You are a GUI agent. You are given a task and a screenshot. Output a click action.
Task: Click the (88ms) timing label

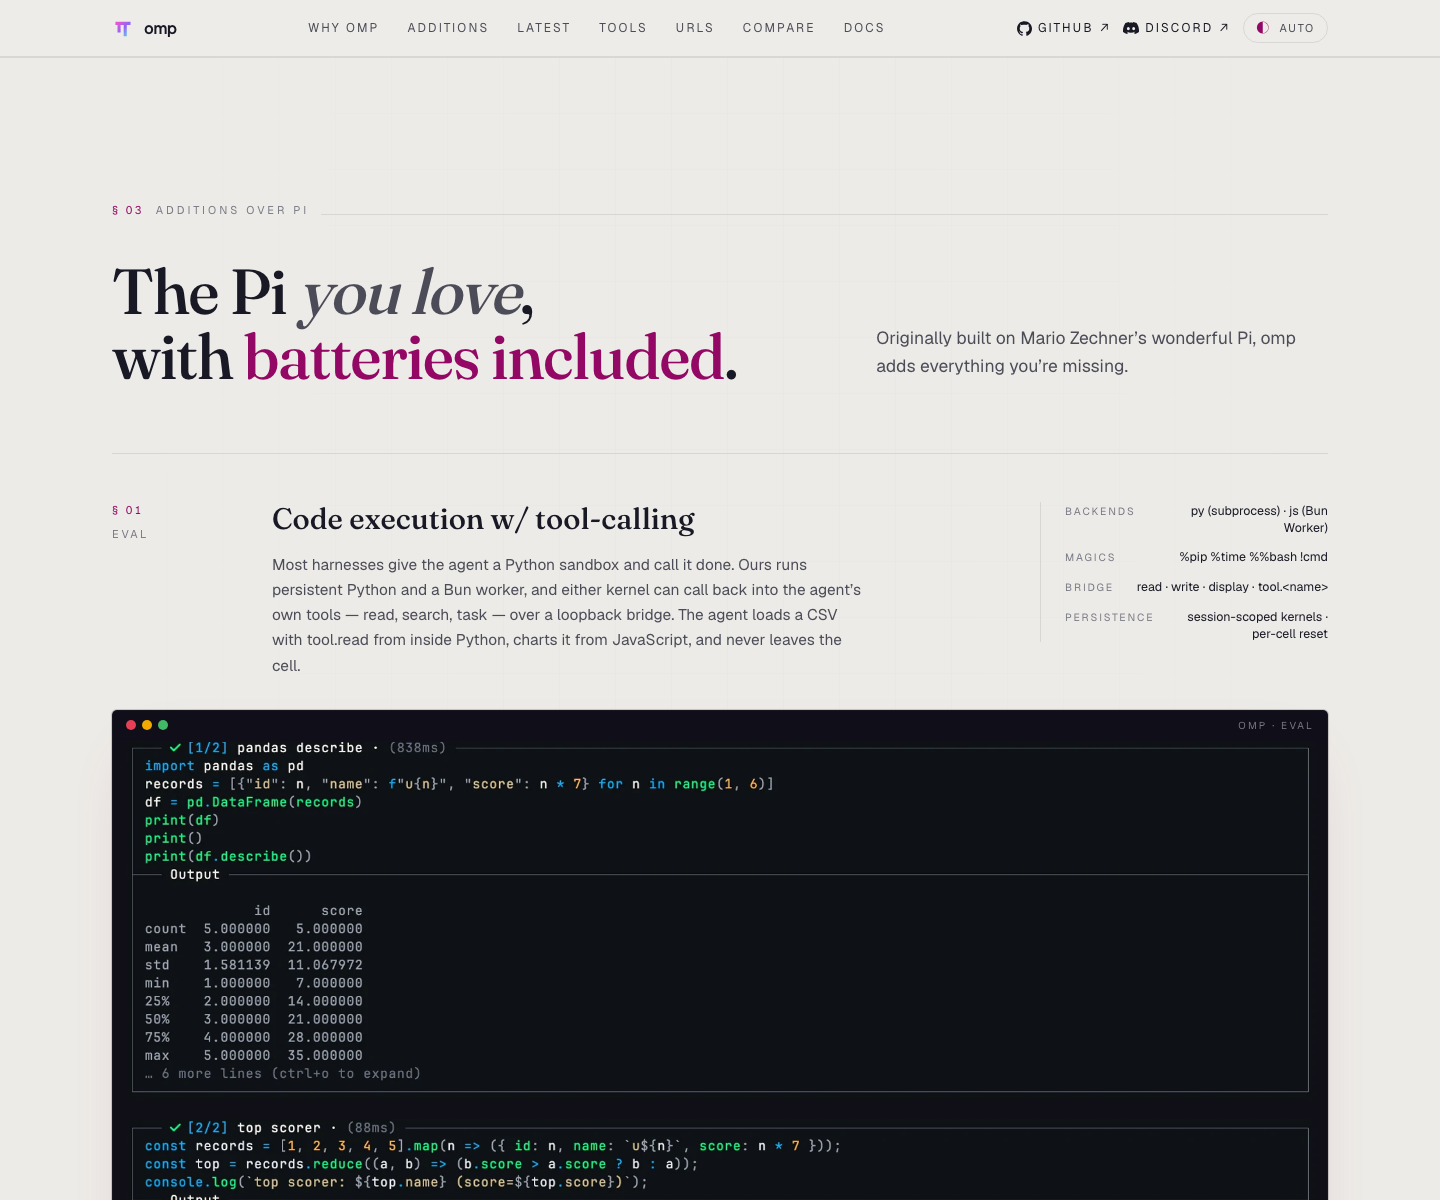coord(372,1128)
